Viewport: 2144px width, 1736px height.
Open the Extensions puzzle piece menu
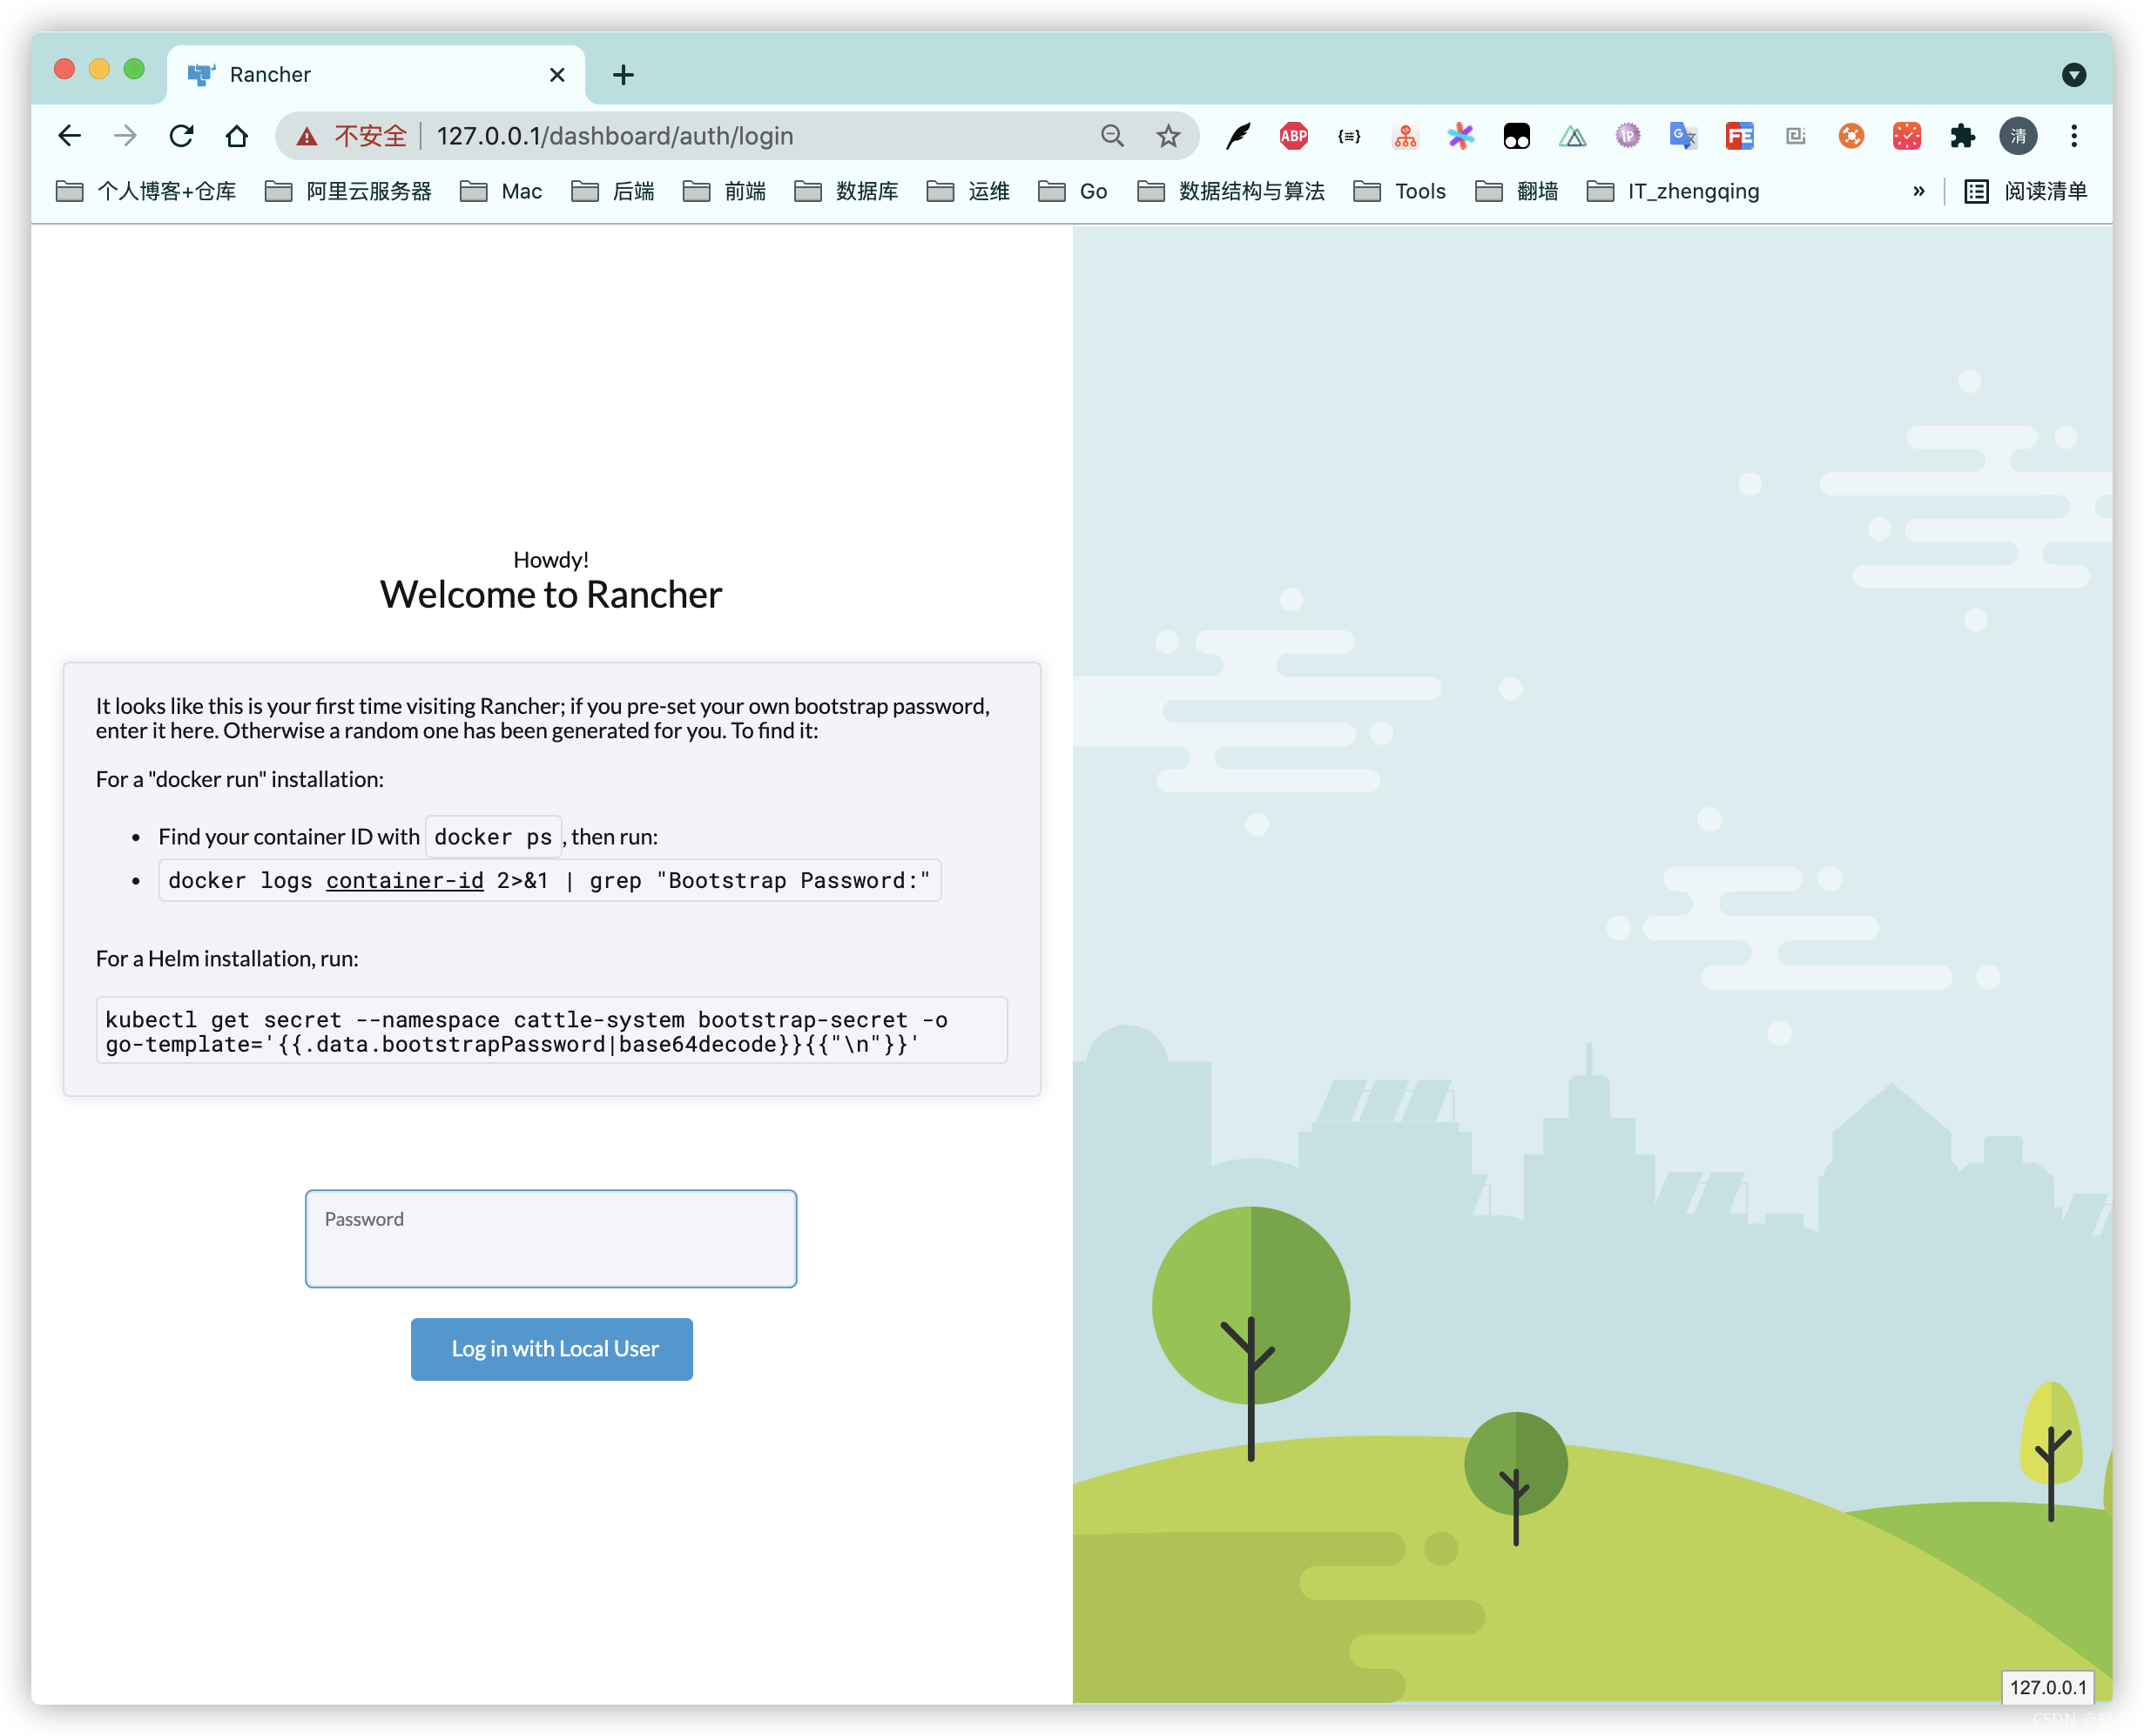click(x=1962, y=136)
